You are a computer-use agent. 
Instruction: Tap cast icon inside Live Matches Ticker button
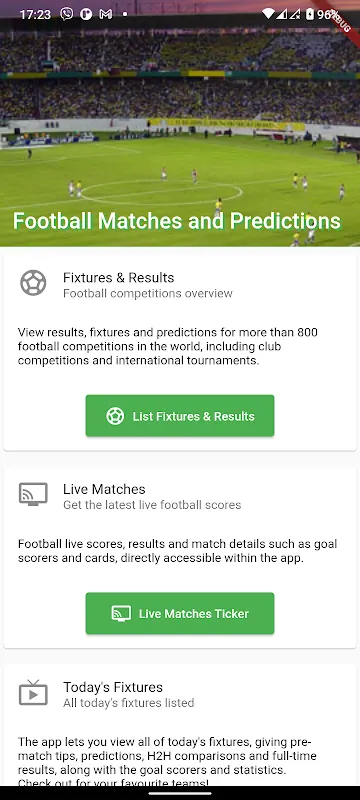click(x=121, y=613)
